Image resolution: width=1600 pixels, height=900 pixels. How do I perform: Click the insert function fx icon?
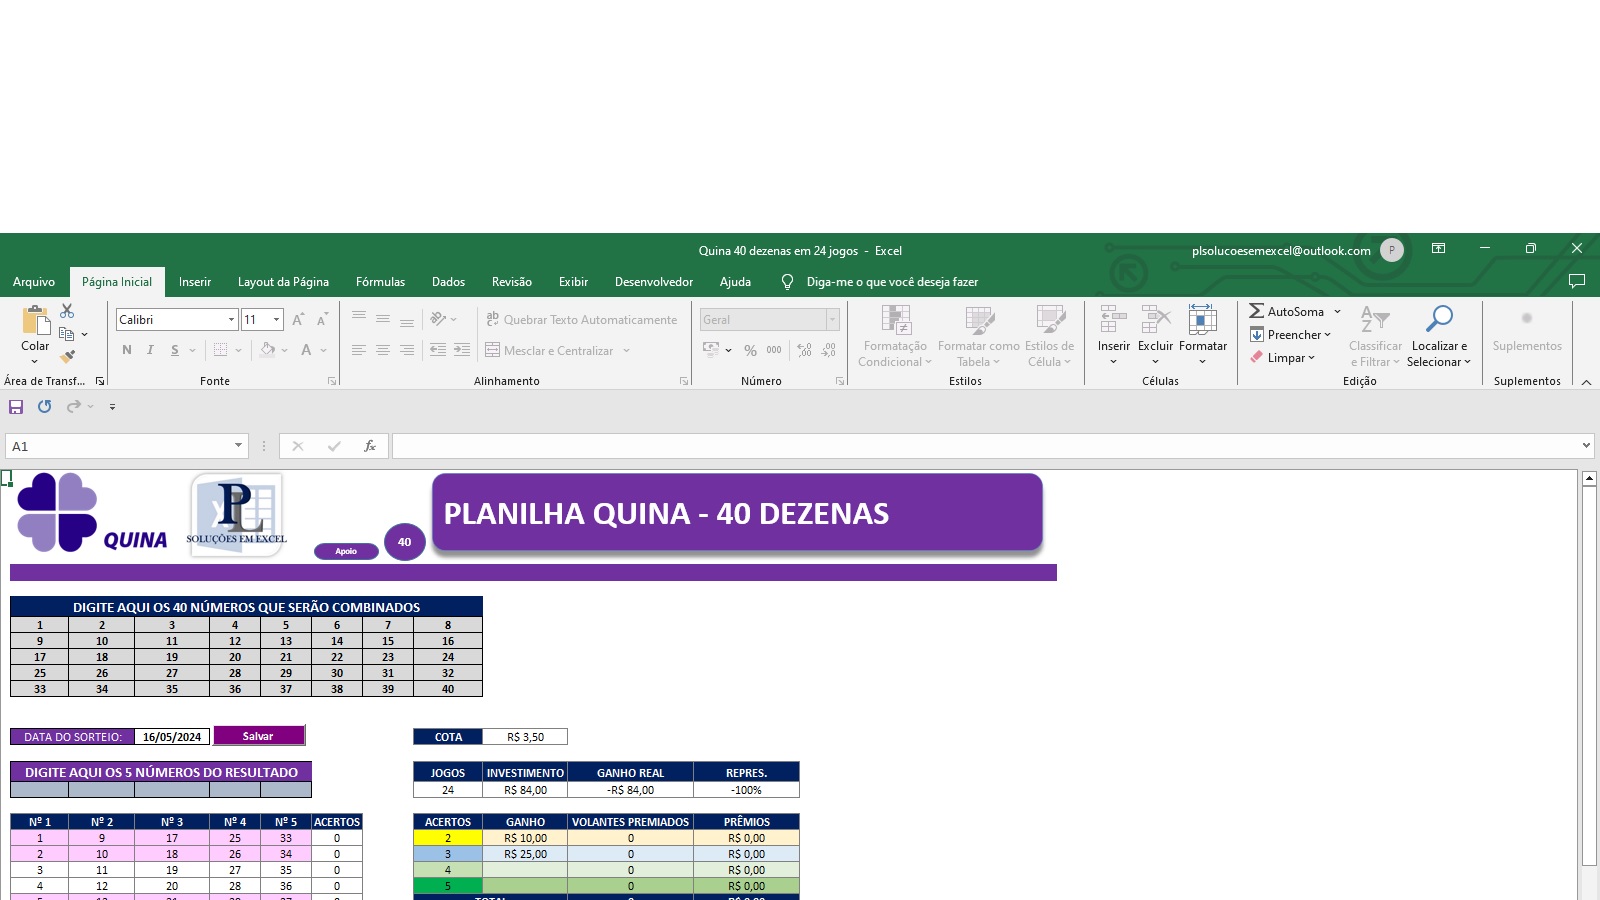point(370,446)
